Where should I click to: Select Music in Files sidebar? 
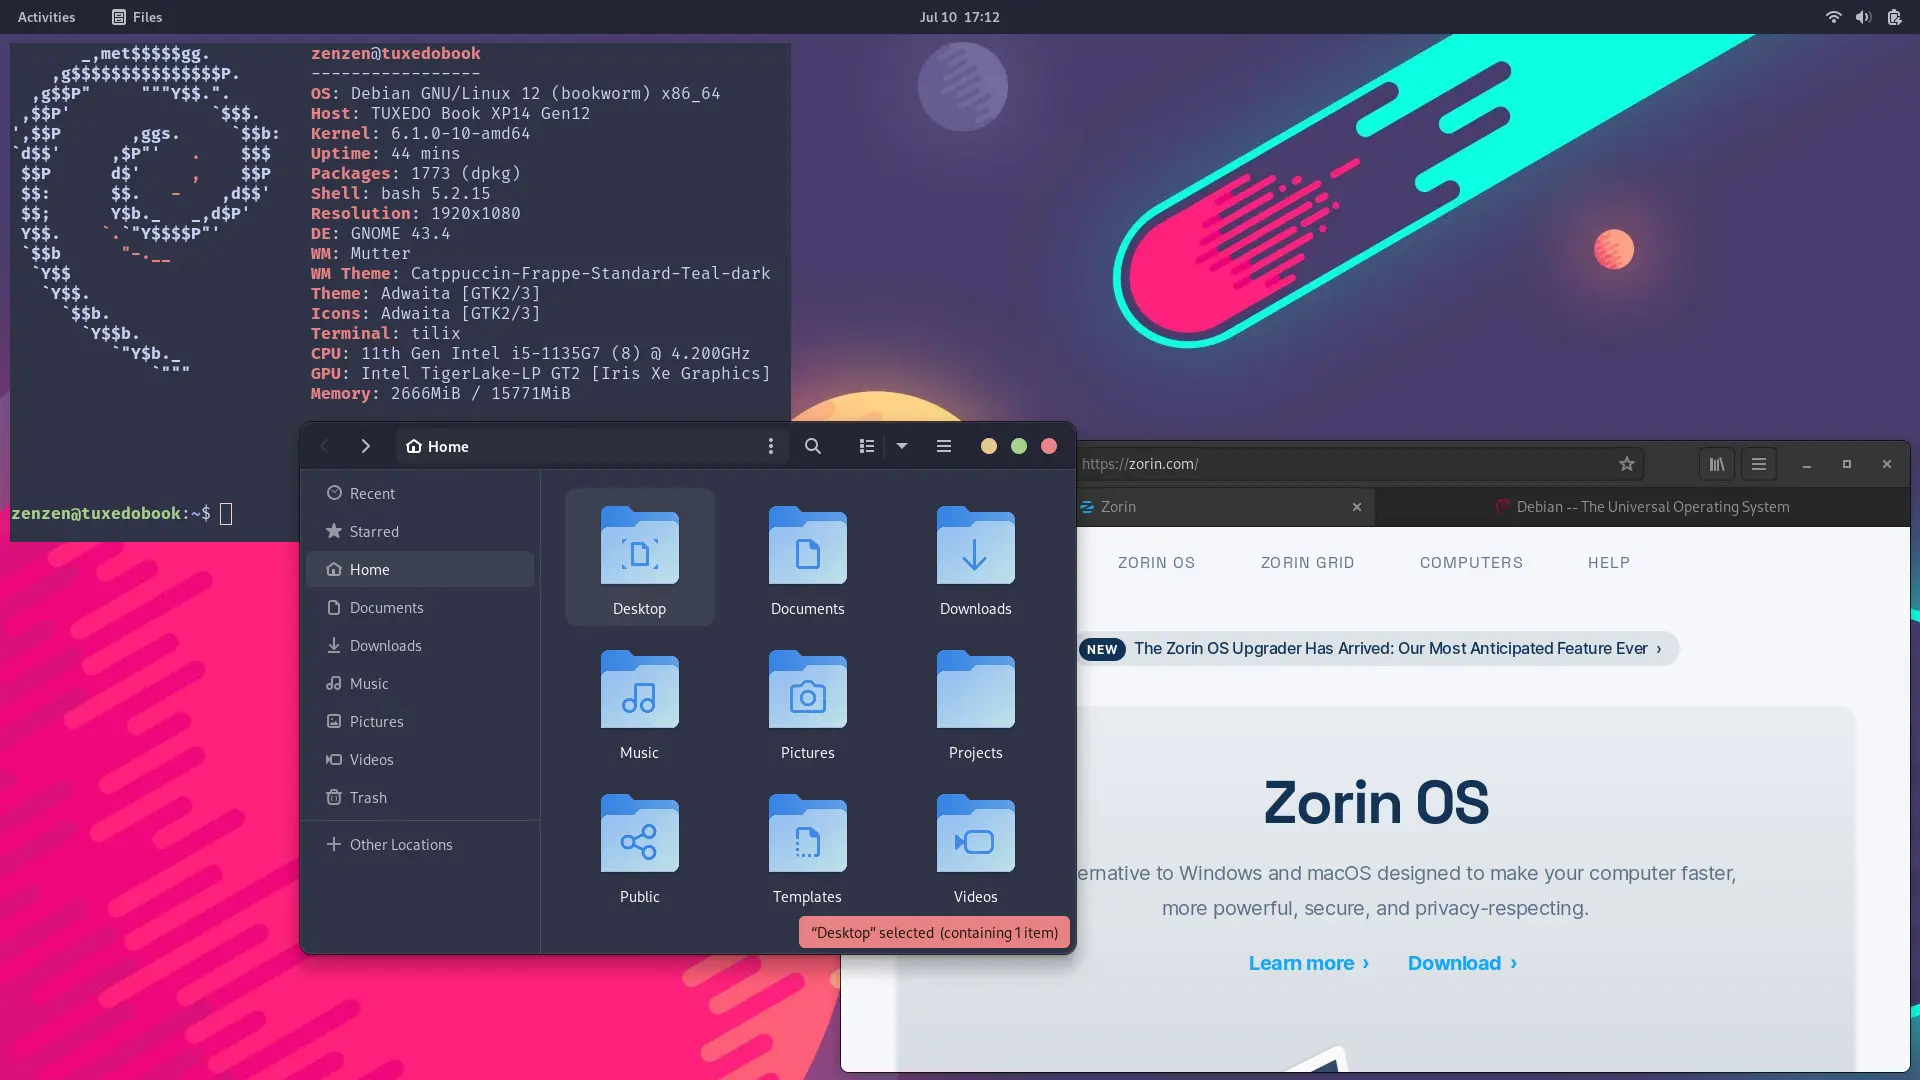pyautogui.click(x=420, y=683)
